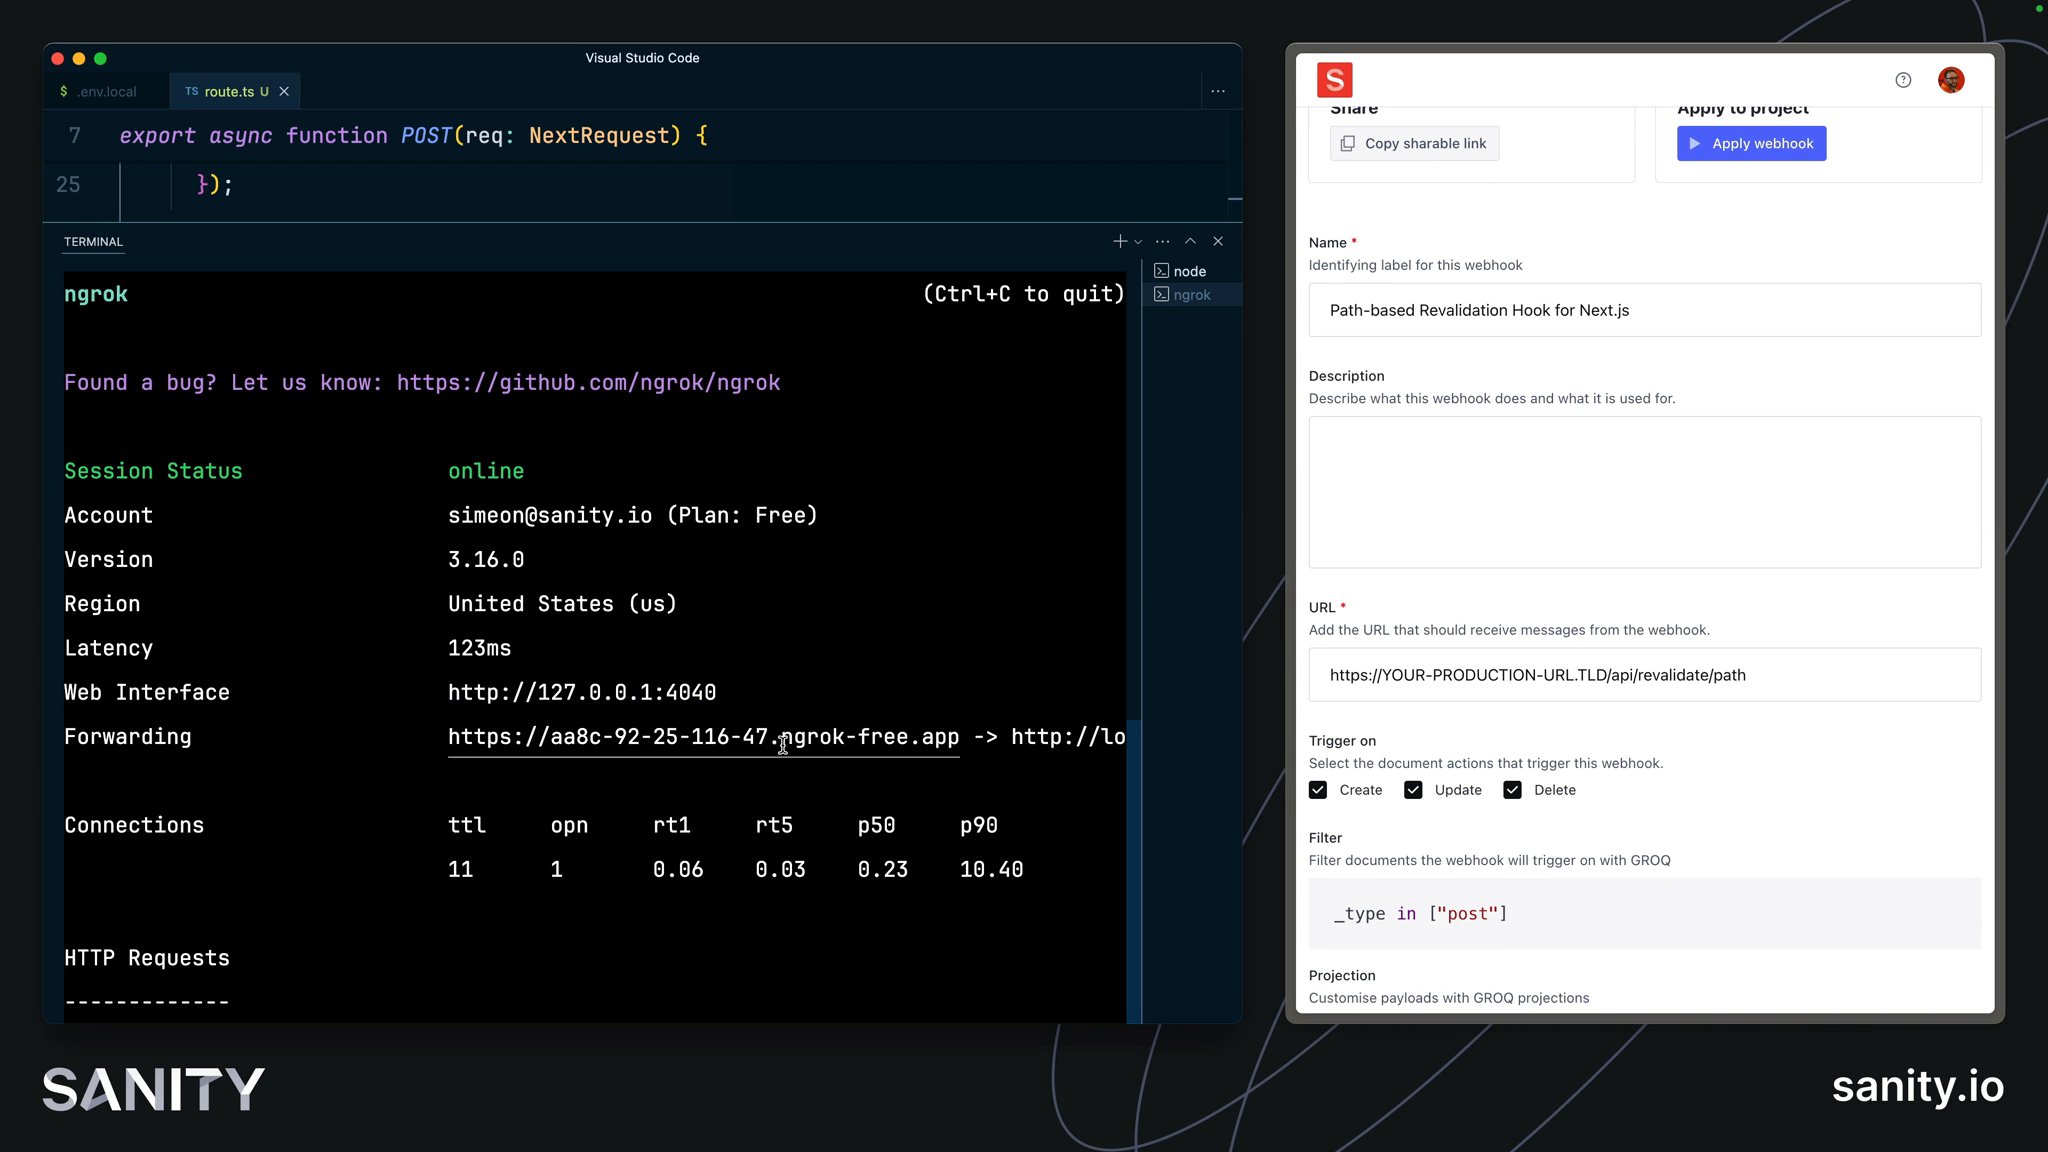Click the account simeon@sanity.io text
Viewport: 2048px width, 1152px height.
click(550, 516)
